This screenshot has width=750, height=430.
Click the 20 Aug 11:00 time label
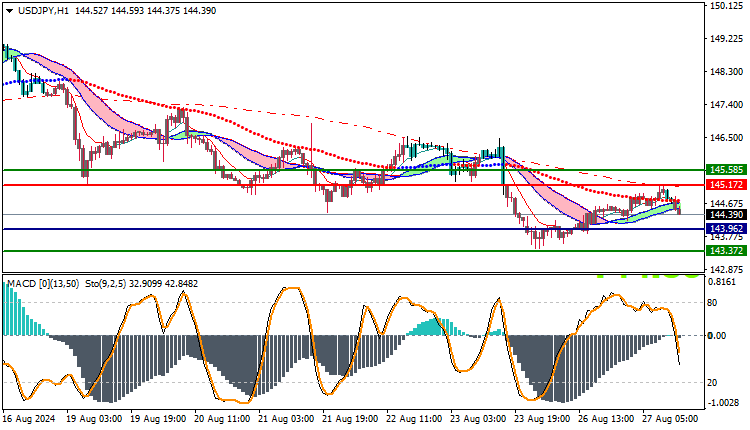pyautogui.click(x=222, y=419)
